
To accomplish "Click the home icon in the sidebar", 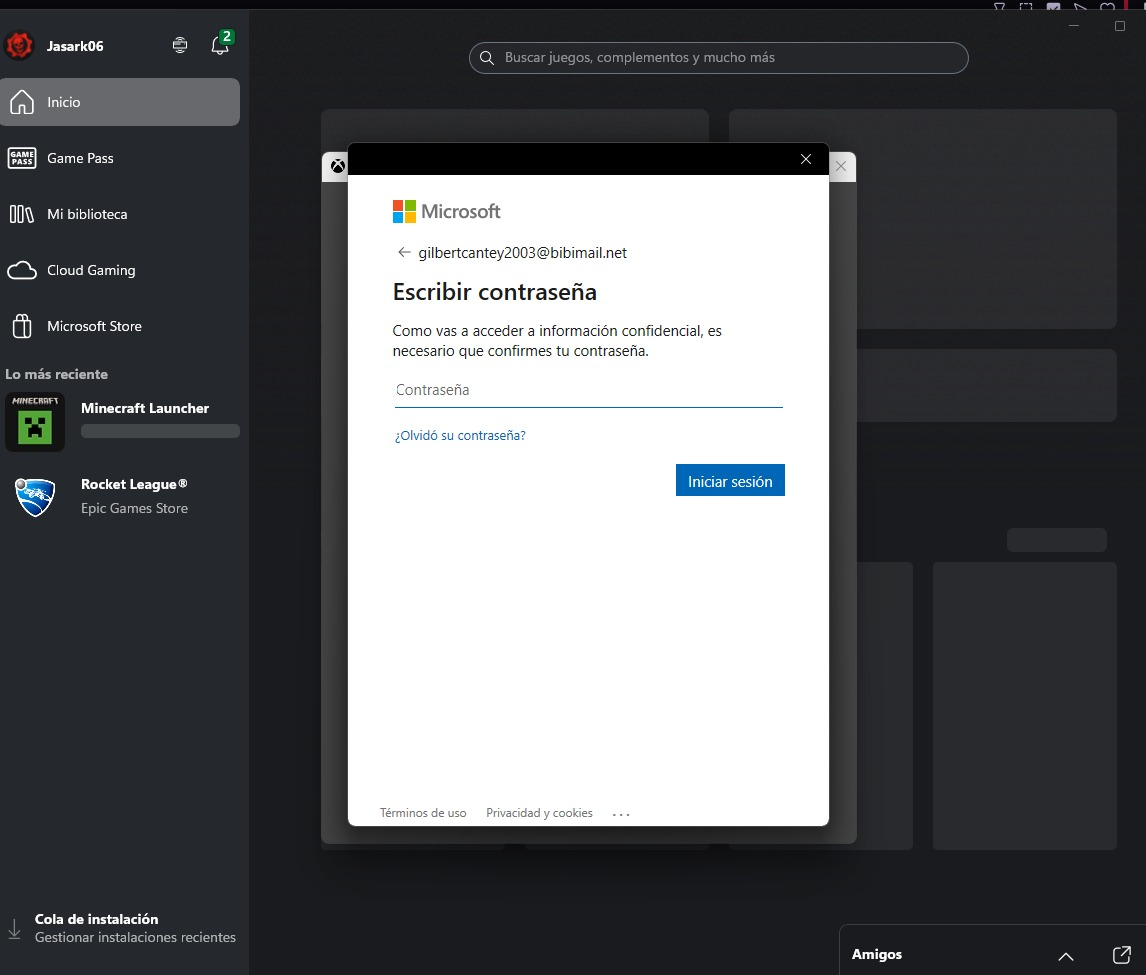I will tap(22, 102).
